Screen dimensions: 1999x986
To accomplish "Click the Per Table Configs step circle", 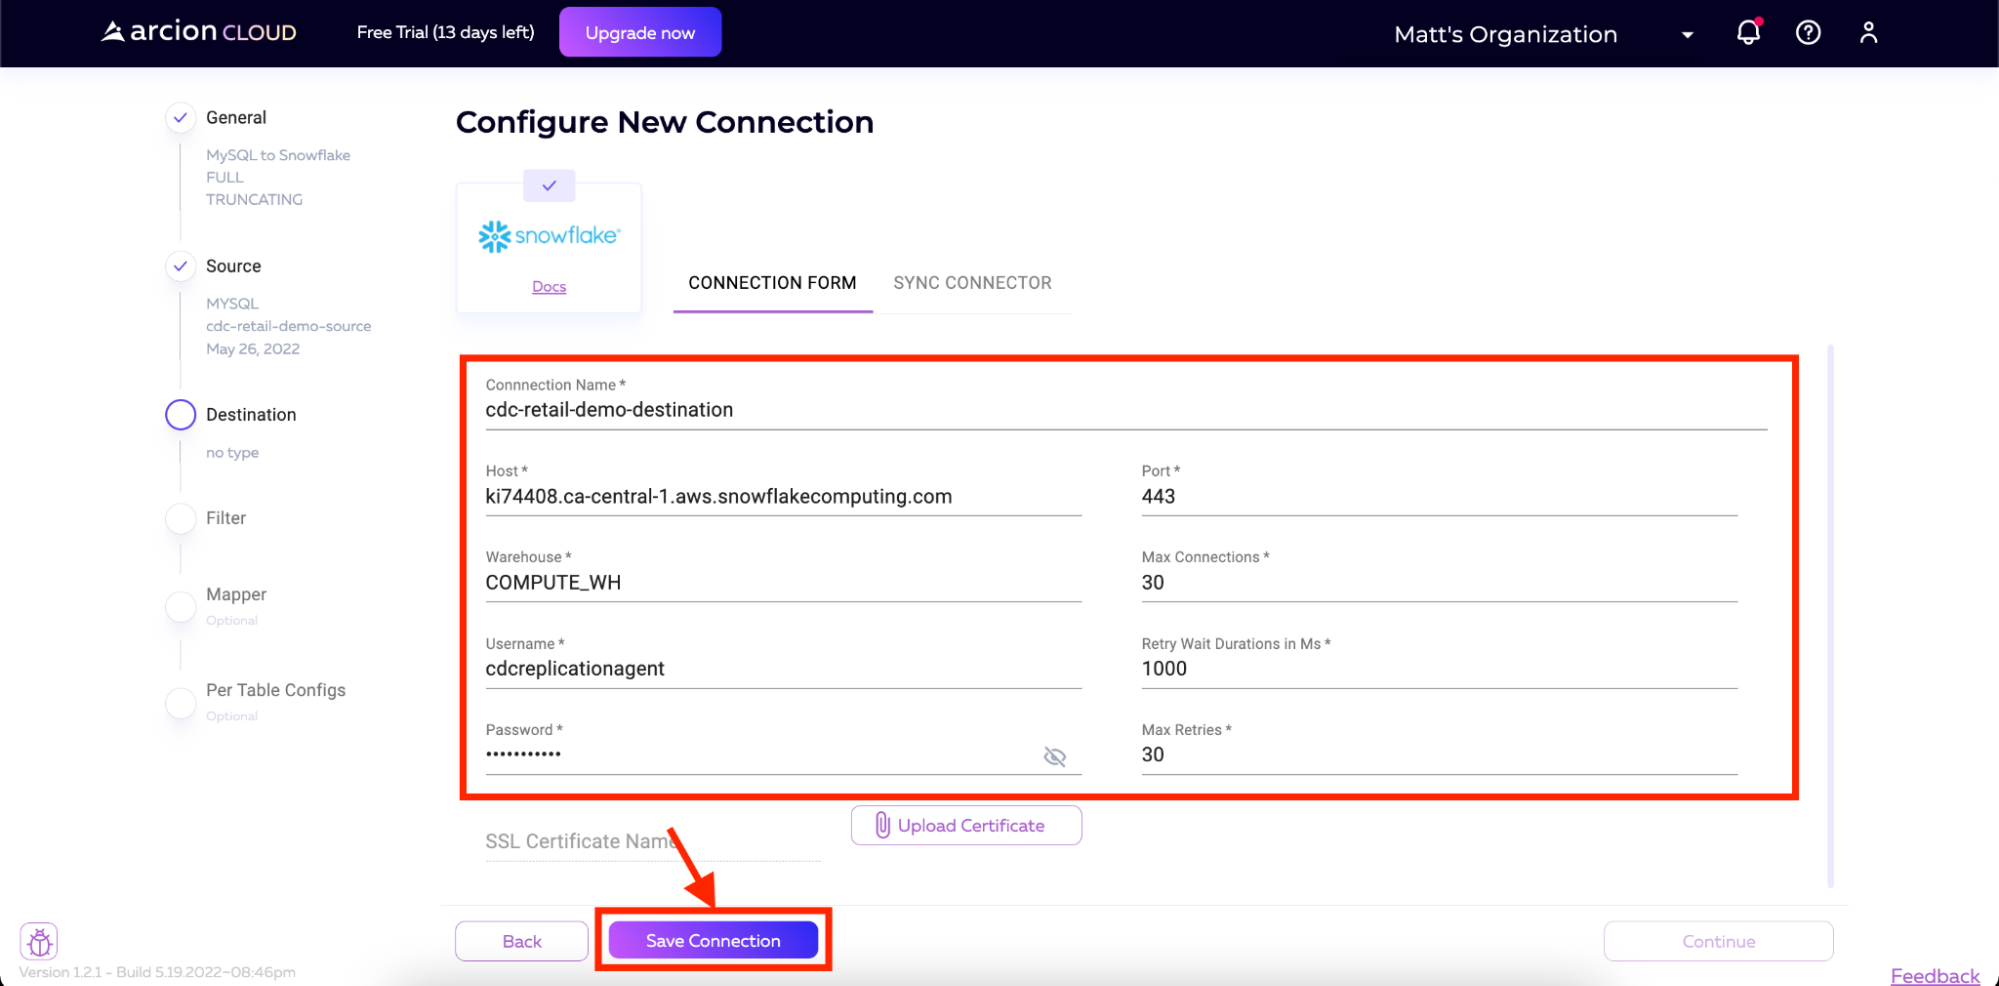I will [x=180, y=702].
